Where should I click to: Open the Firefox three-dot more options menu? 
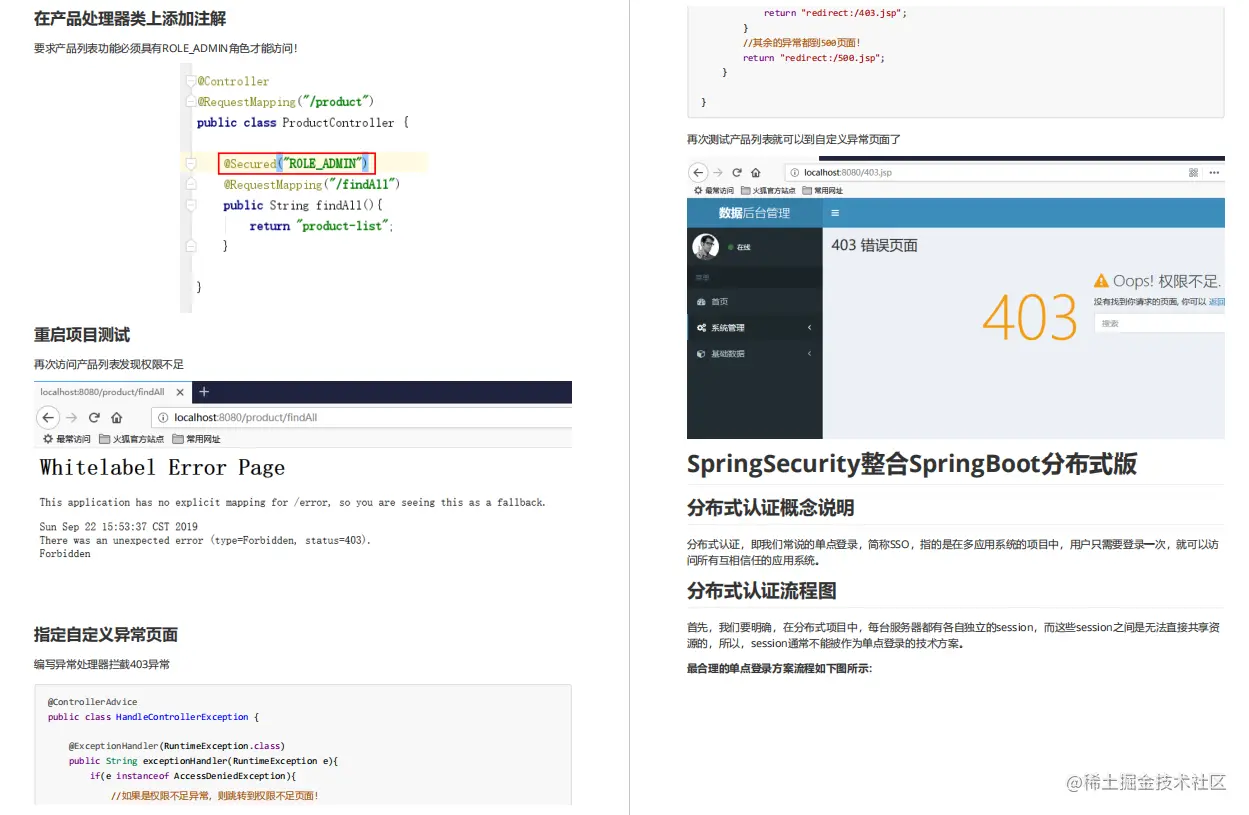1212,171
